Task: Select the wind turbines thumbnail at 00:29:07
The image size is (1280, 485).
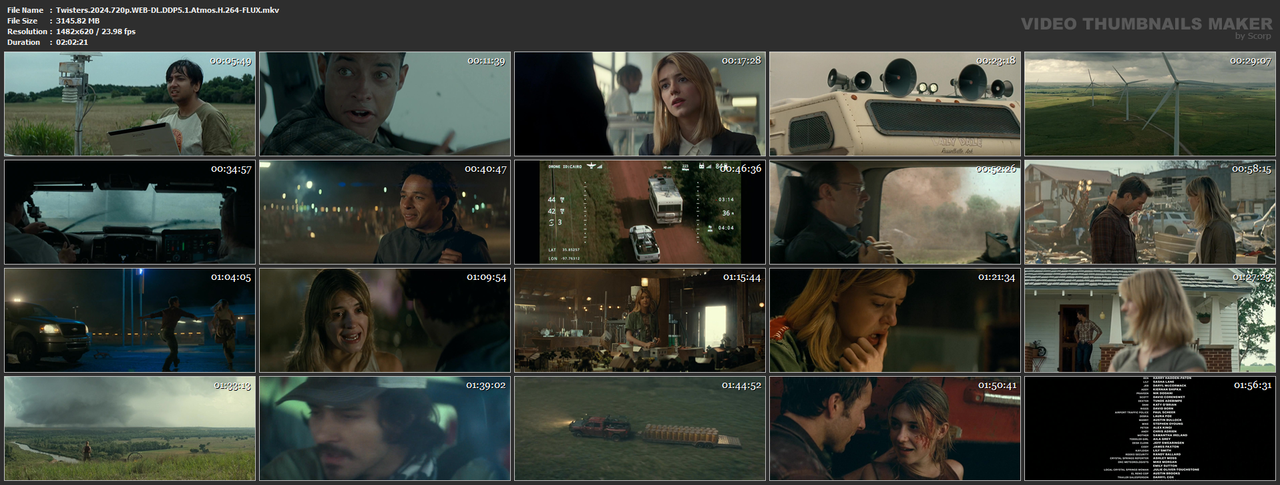Action: coord(1150,104)
